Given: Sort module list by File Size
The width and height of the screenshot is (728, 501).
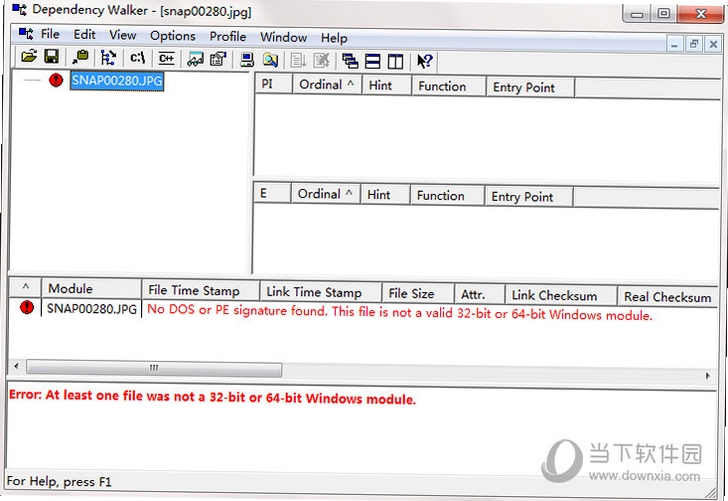Looking at the screenshot, I should point(418,293).
